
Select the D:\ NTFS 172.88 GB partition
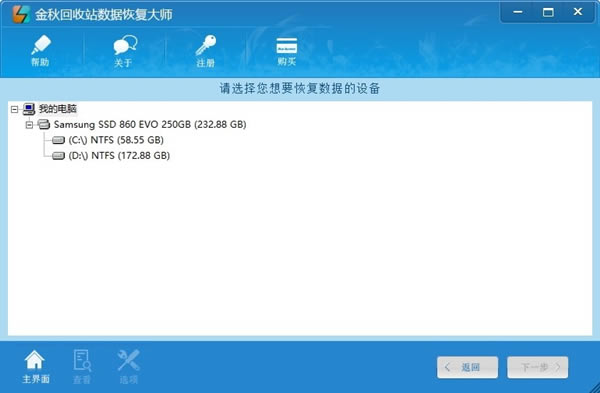pos(119,156)
